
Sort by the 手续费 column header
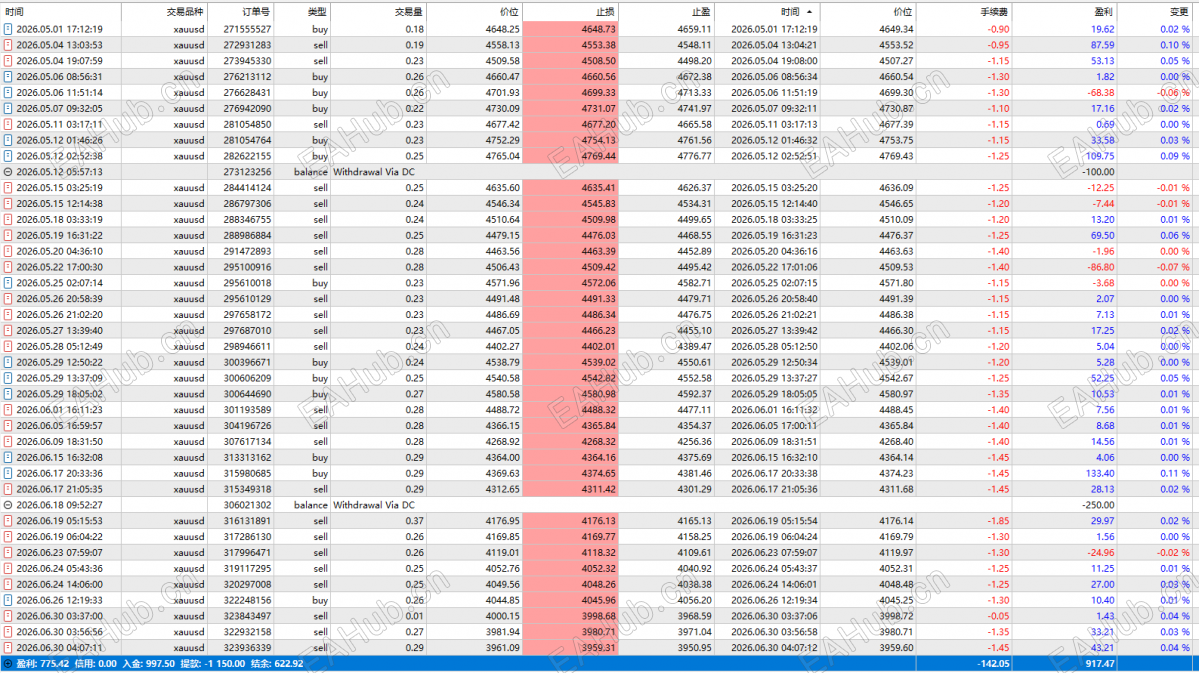[x=995, y=11]
